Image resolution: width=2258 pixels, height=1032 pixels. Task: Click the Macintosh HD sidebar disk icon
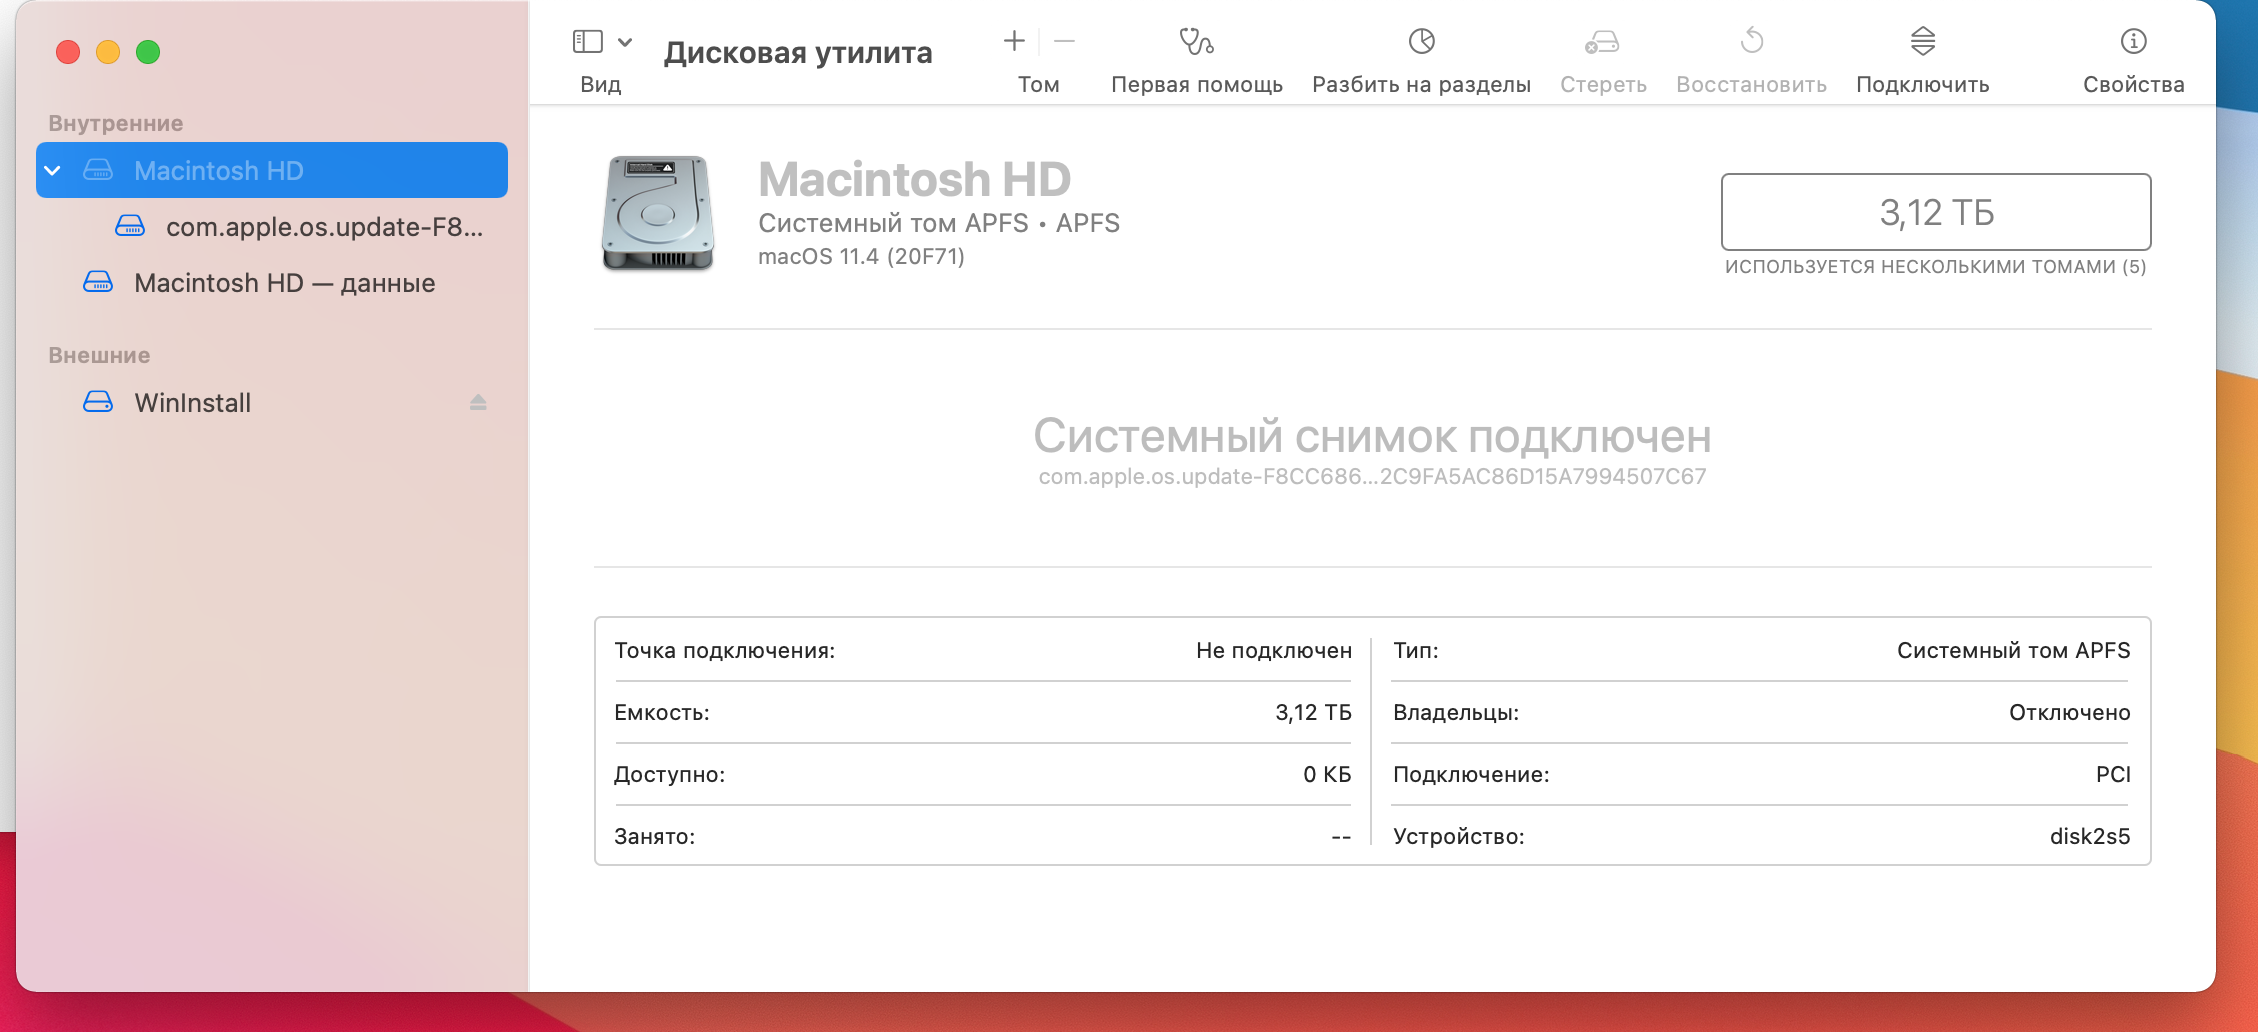point(98,170)
